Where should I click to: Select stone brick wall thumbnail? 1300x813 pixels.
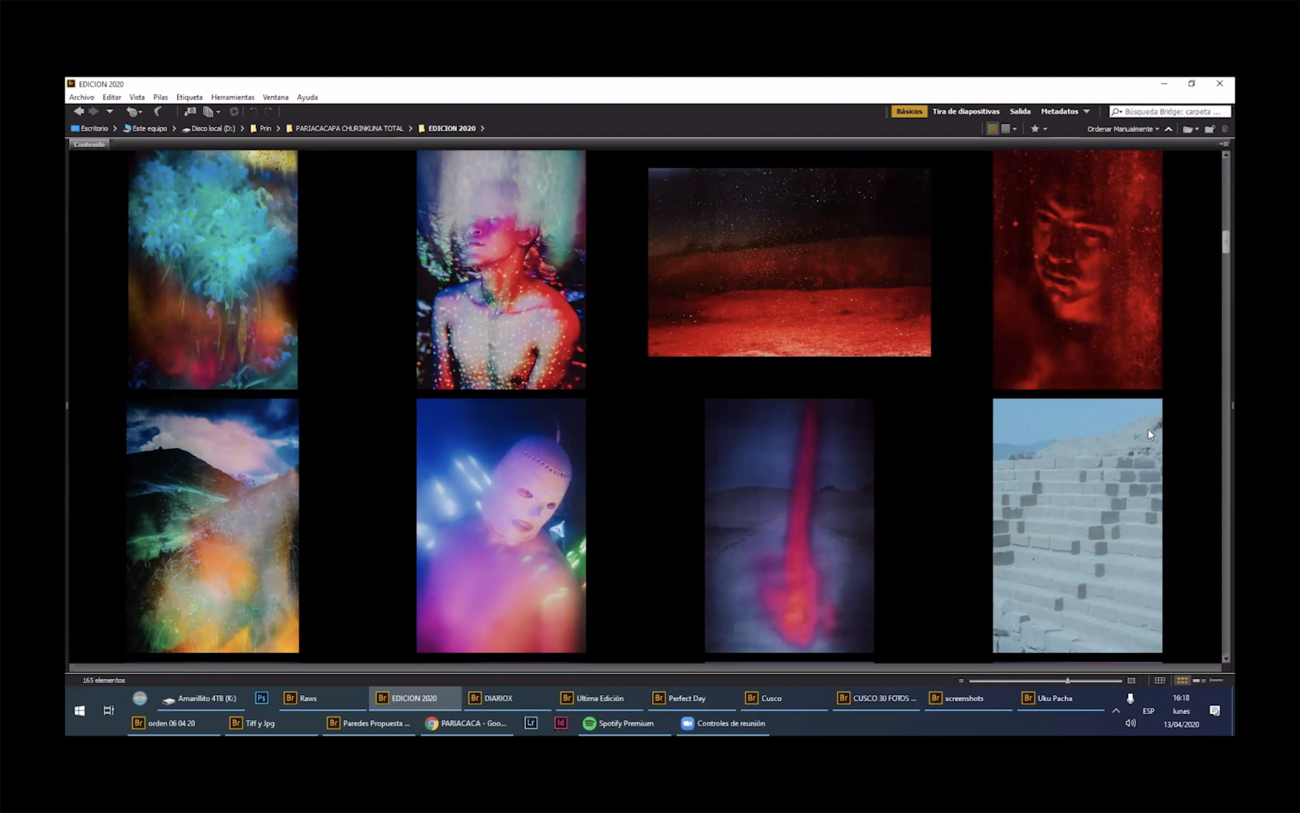click(1077, 526)
